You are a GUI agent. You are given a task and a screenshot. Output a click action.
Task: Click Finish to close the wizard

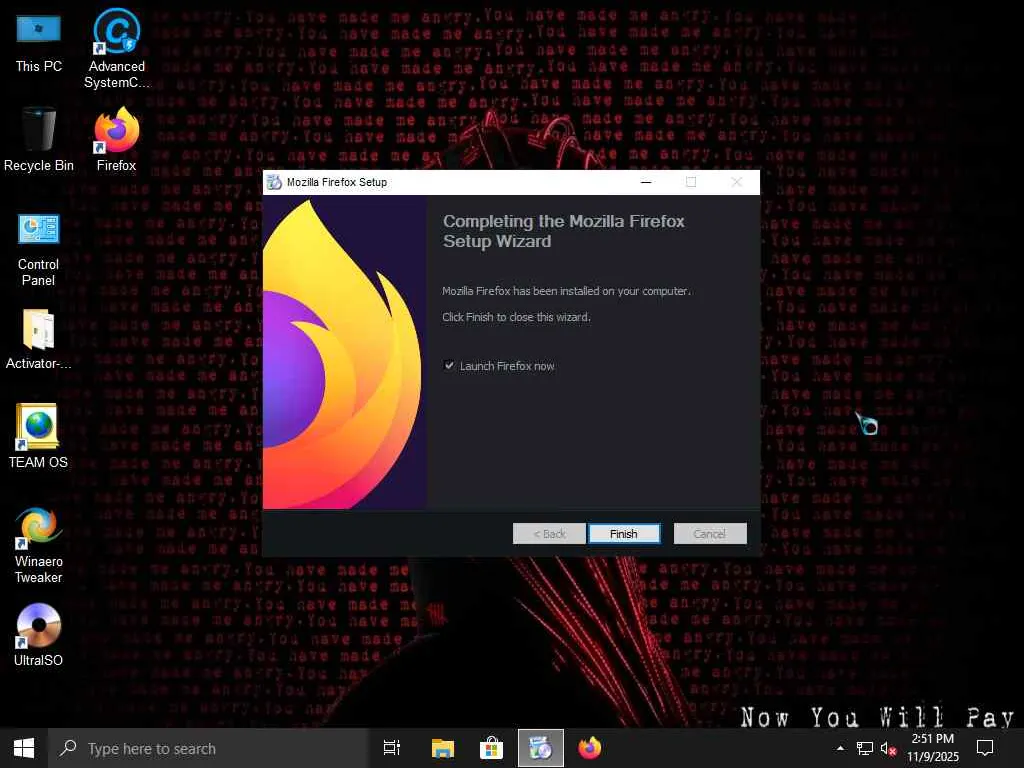(624, 534)
